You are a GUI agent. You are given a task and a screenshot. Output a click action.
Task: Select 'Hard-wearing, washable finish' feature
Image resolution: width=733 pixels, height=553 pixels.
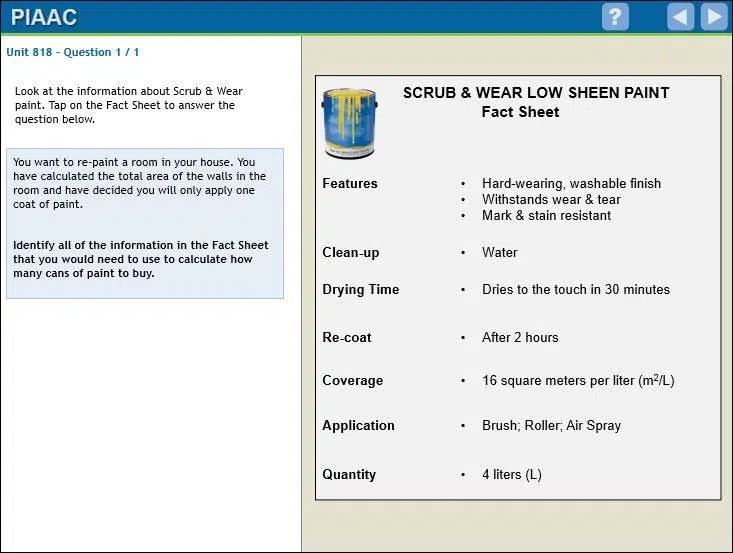click(571, 184)
